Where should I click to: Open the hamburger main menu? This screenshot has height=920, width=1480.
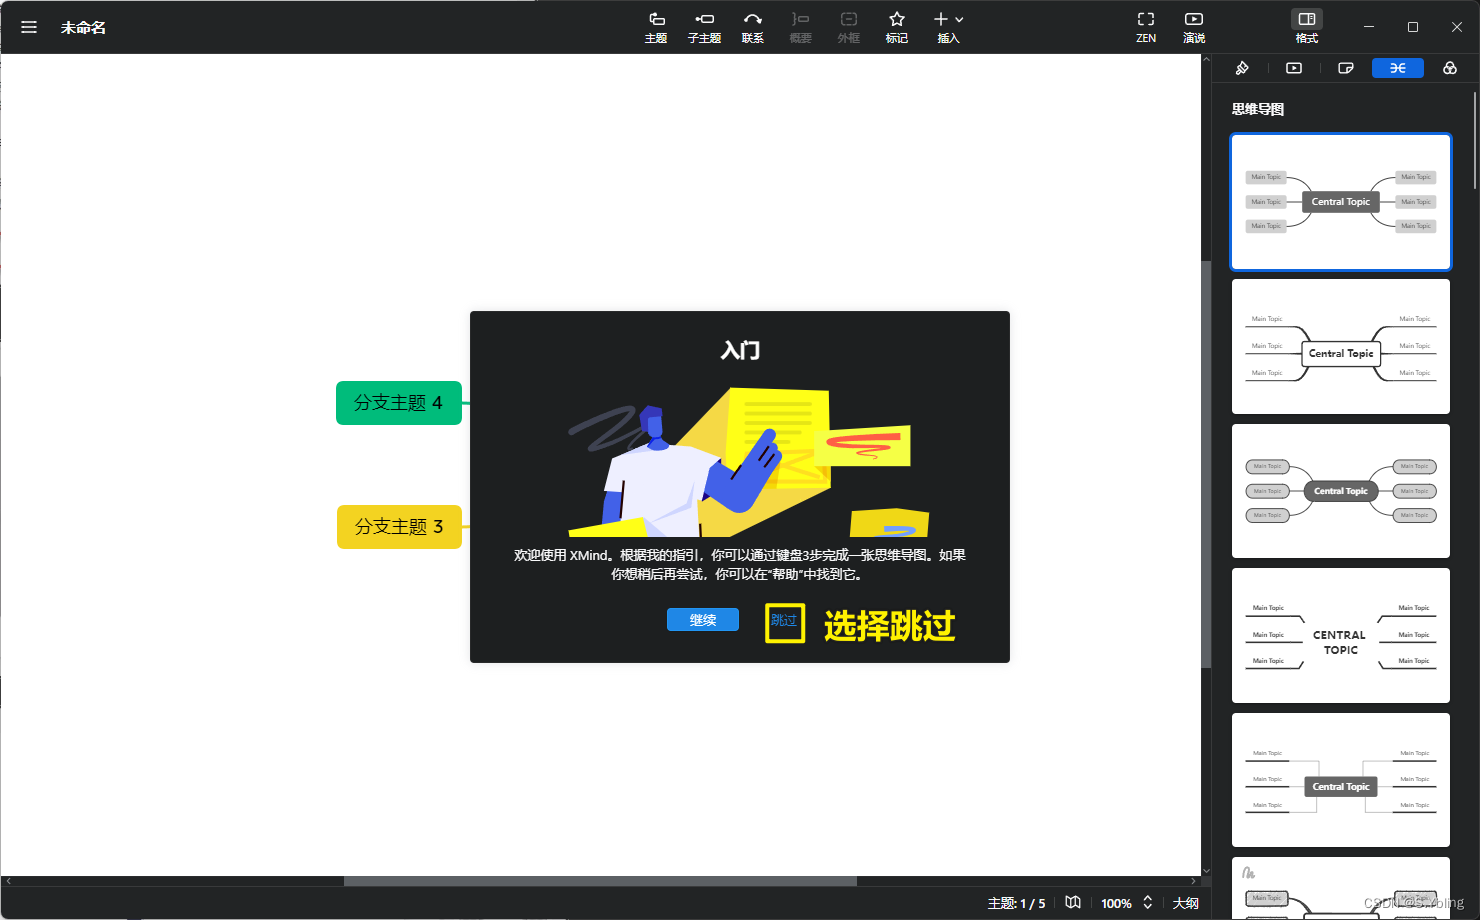29,27
